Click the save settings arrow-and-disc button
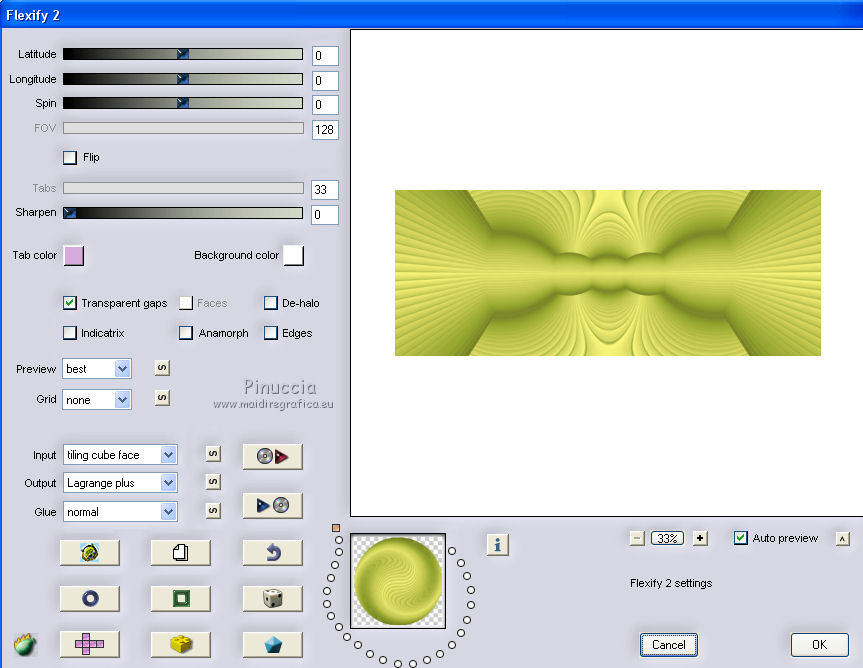The width and height of the screenshot is (863, 668). [x=272, y=505]
